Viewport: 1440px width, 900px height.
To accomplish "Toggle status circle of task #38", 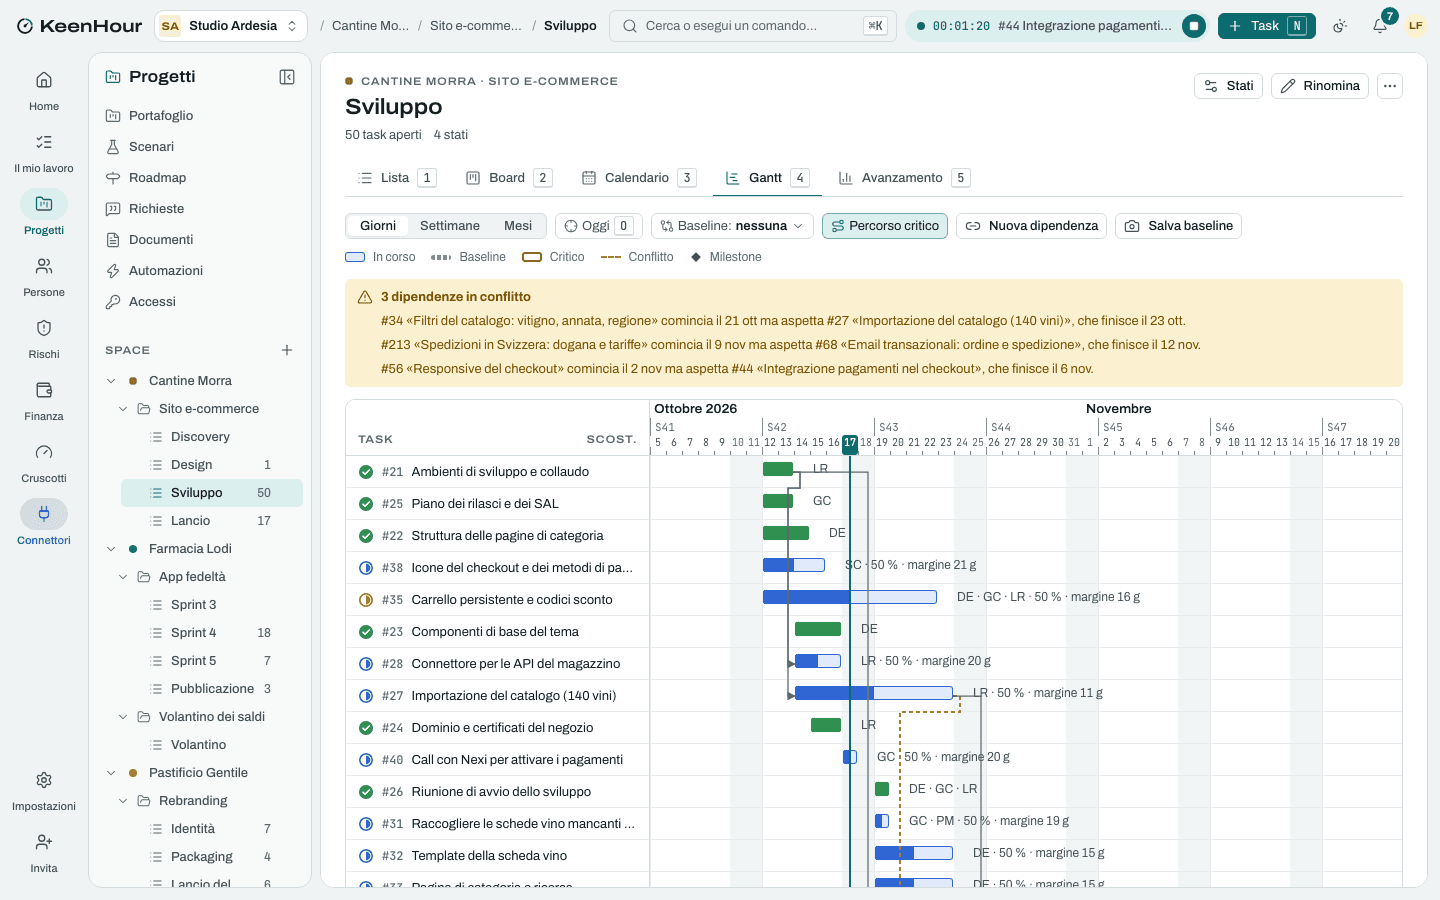I will (366, 568).
